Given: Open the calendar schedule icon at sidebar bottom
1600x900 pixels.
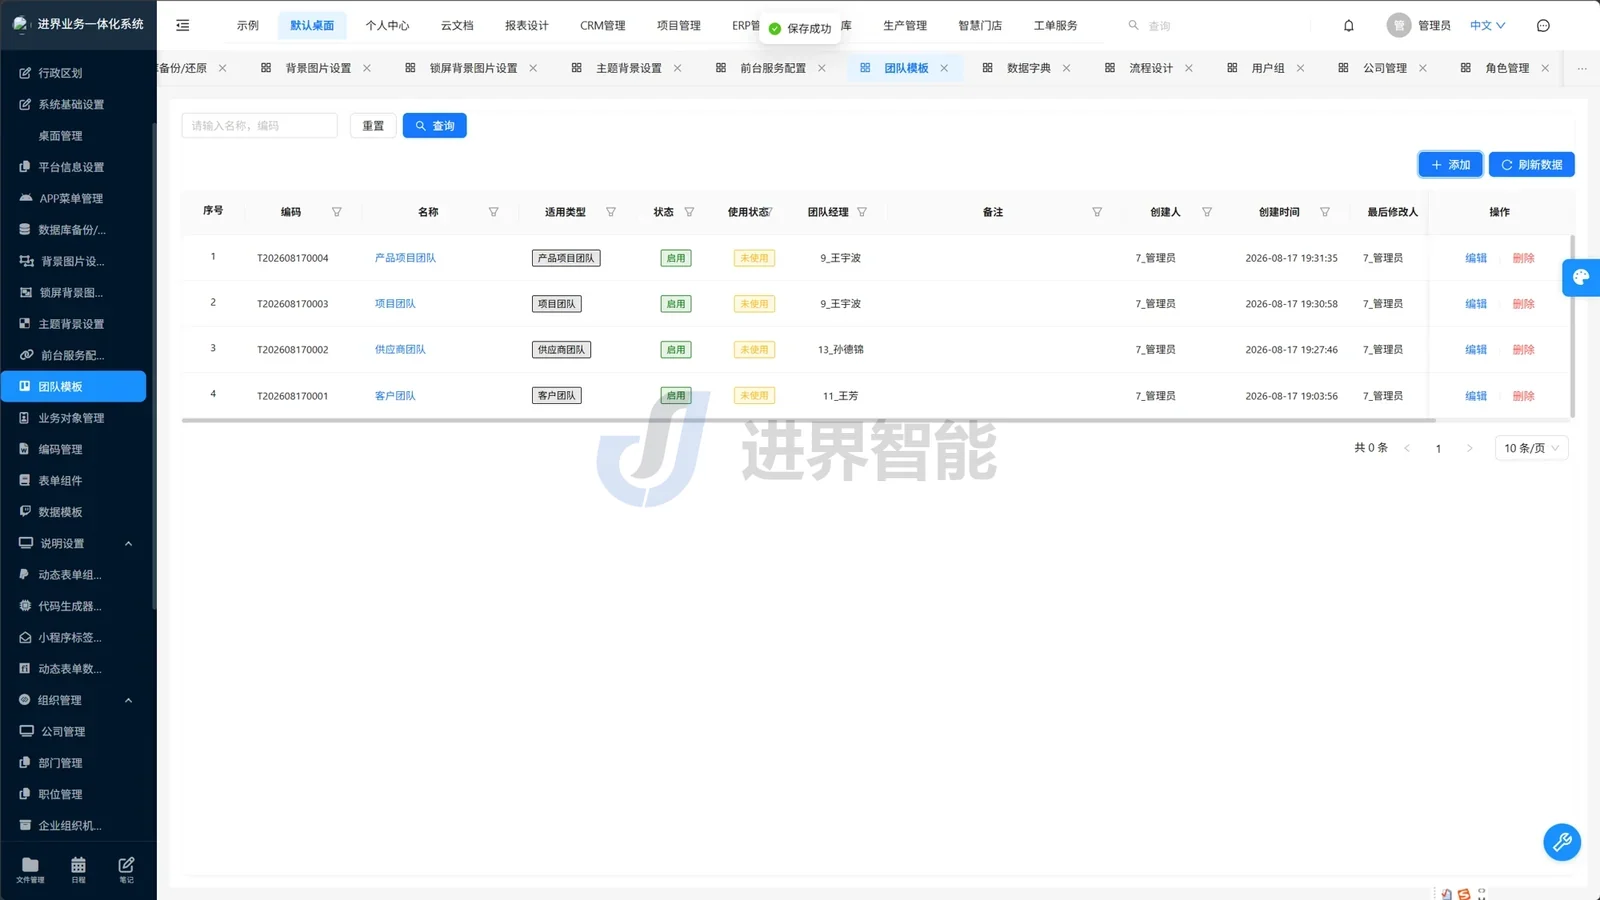Looking at the screenshot, I should click(x=78, y=869).
